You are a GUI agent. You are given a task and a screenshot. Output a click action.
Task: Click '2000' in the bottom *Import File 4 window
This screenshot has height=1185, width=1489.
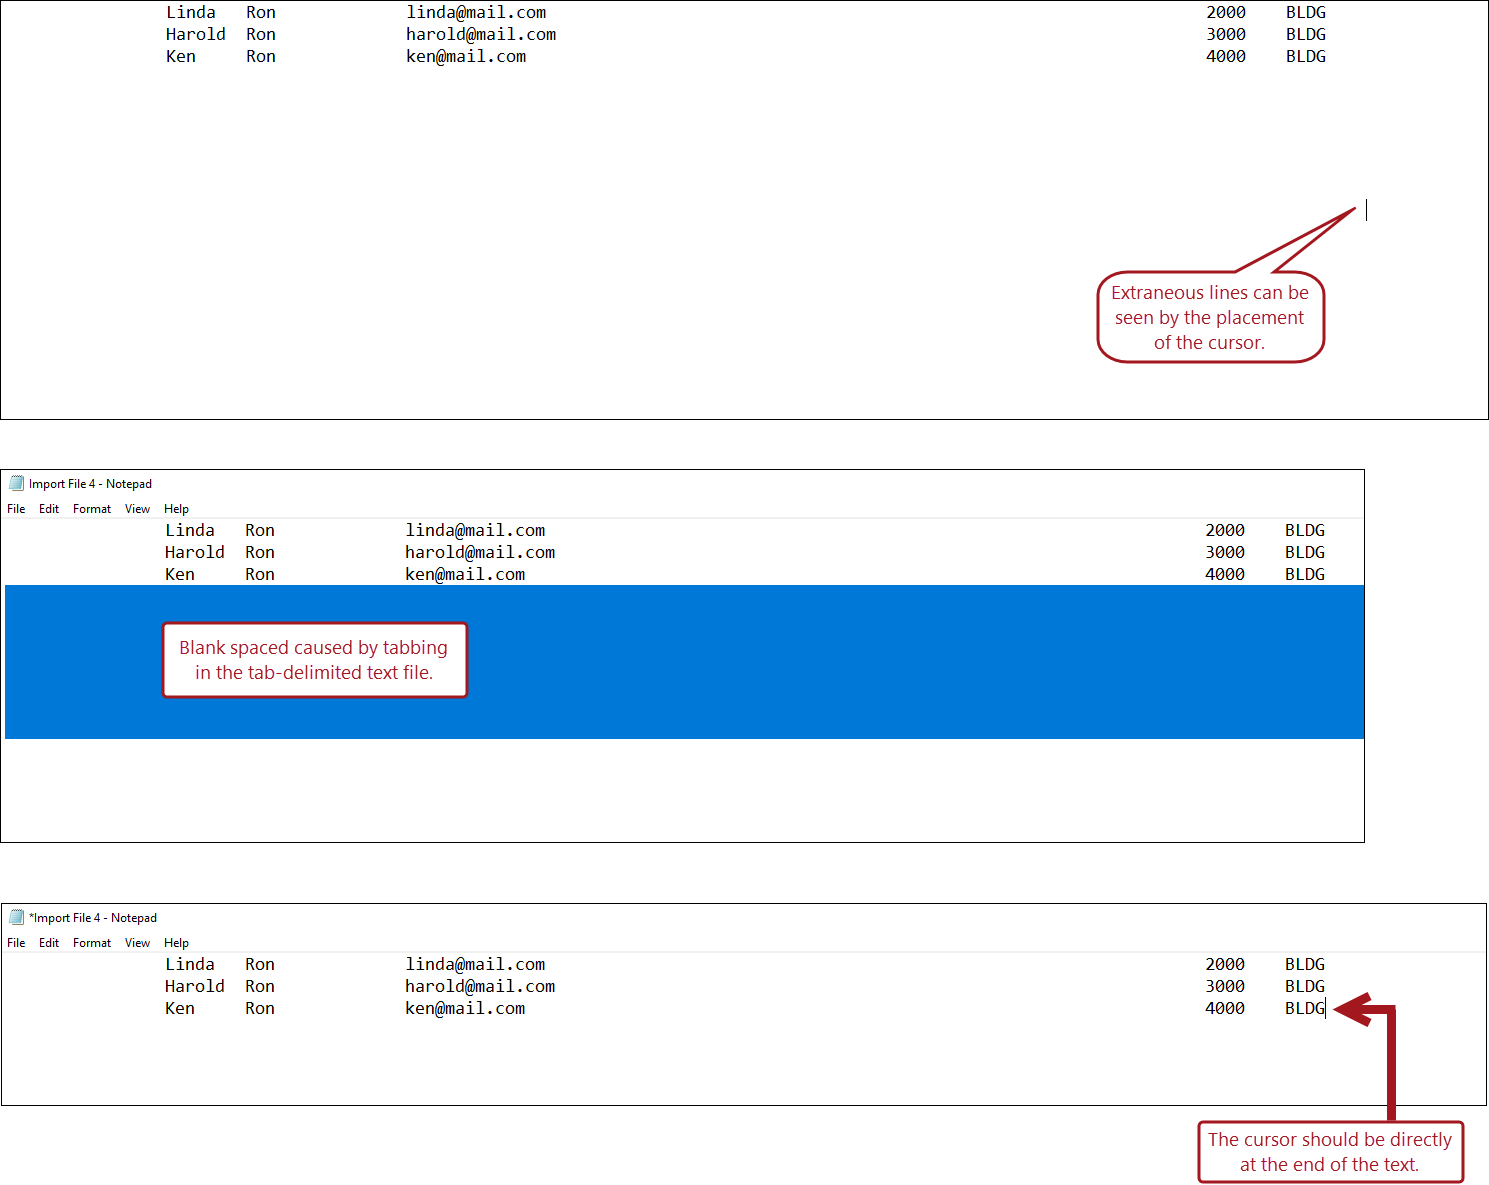[x=1225, y=964]
